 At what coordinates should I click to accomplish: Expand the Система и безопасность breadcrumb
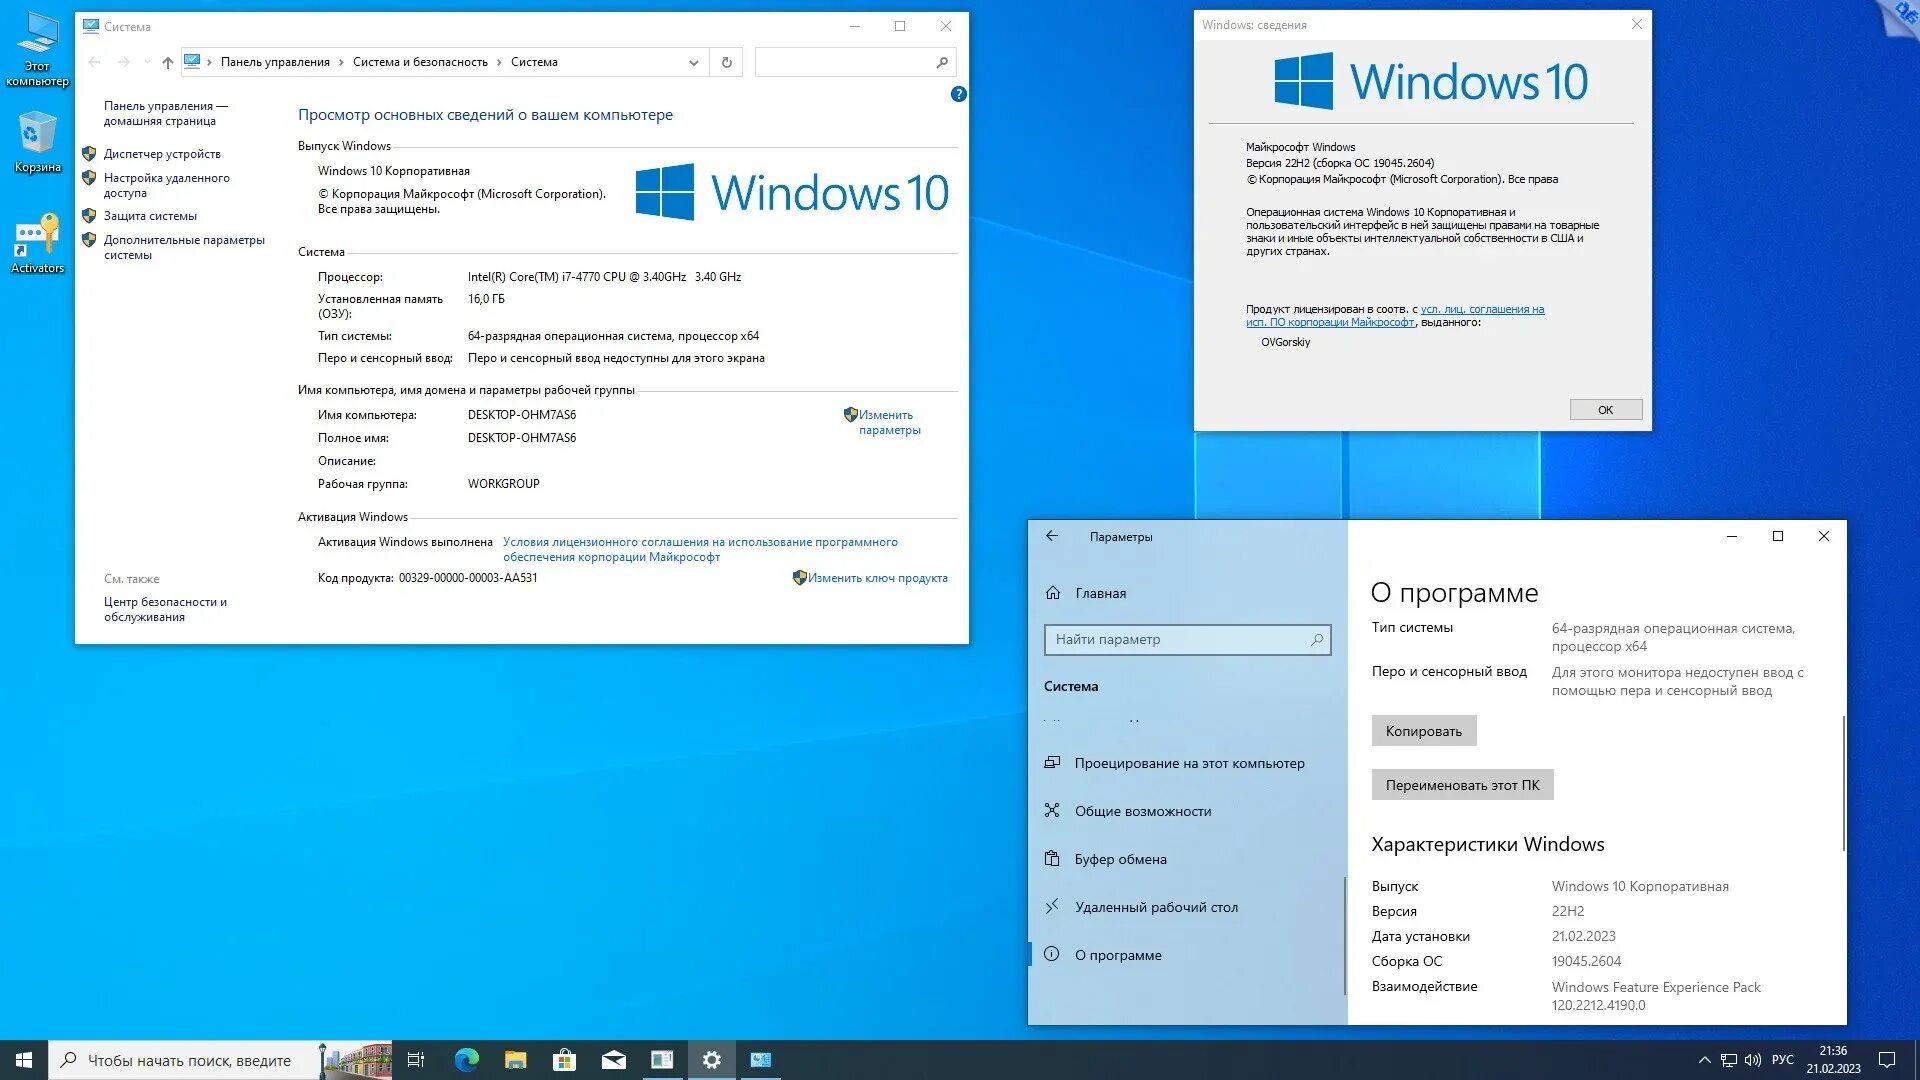(498, 62)
